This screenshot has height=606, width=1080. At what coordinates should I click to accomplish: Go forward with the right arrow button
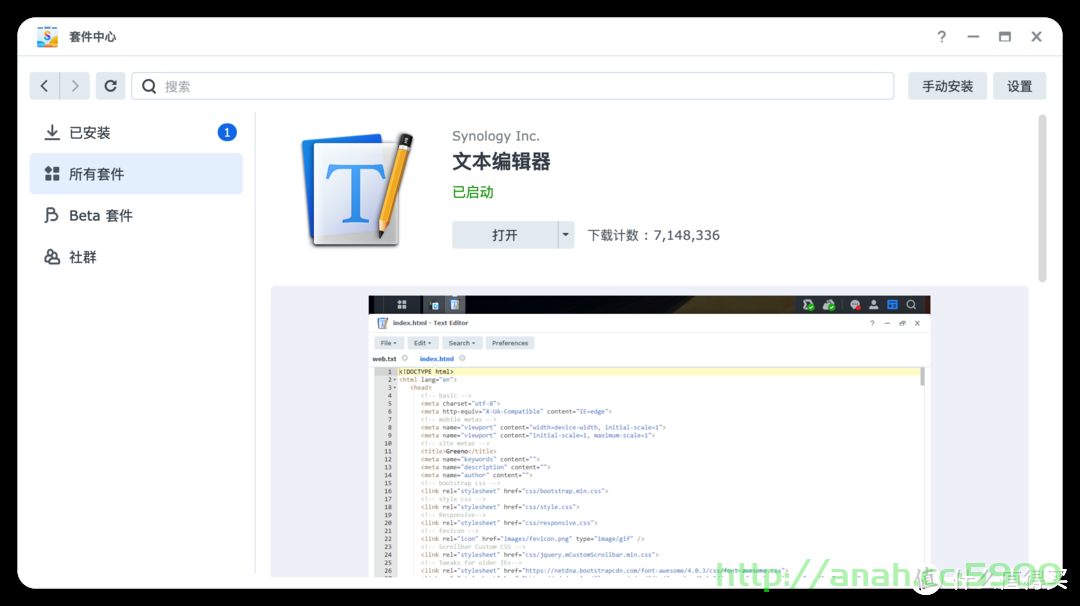click(x=75, y=86)
